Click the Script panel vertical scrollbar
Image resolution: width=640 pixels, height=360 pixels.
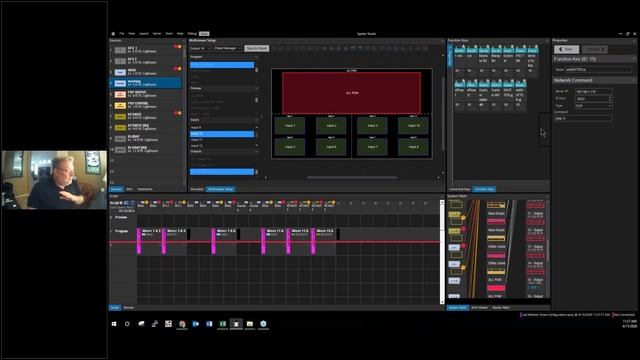point(442,252)
